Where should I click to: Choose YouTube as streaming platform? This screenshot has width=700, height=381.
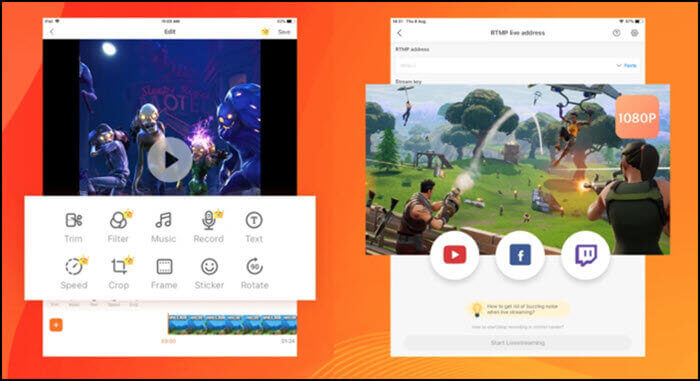tap(454, 255)
